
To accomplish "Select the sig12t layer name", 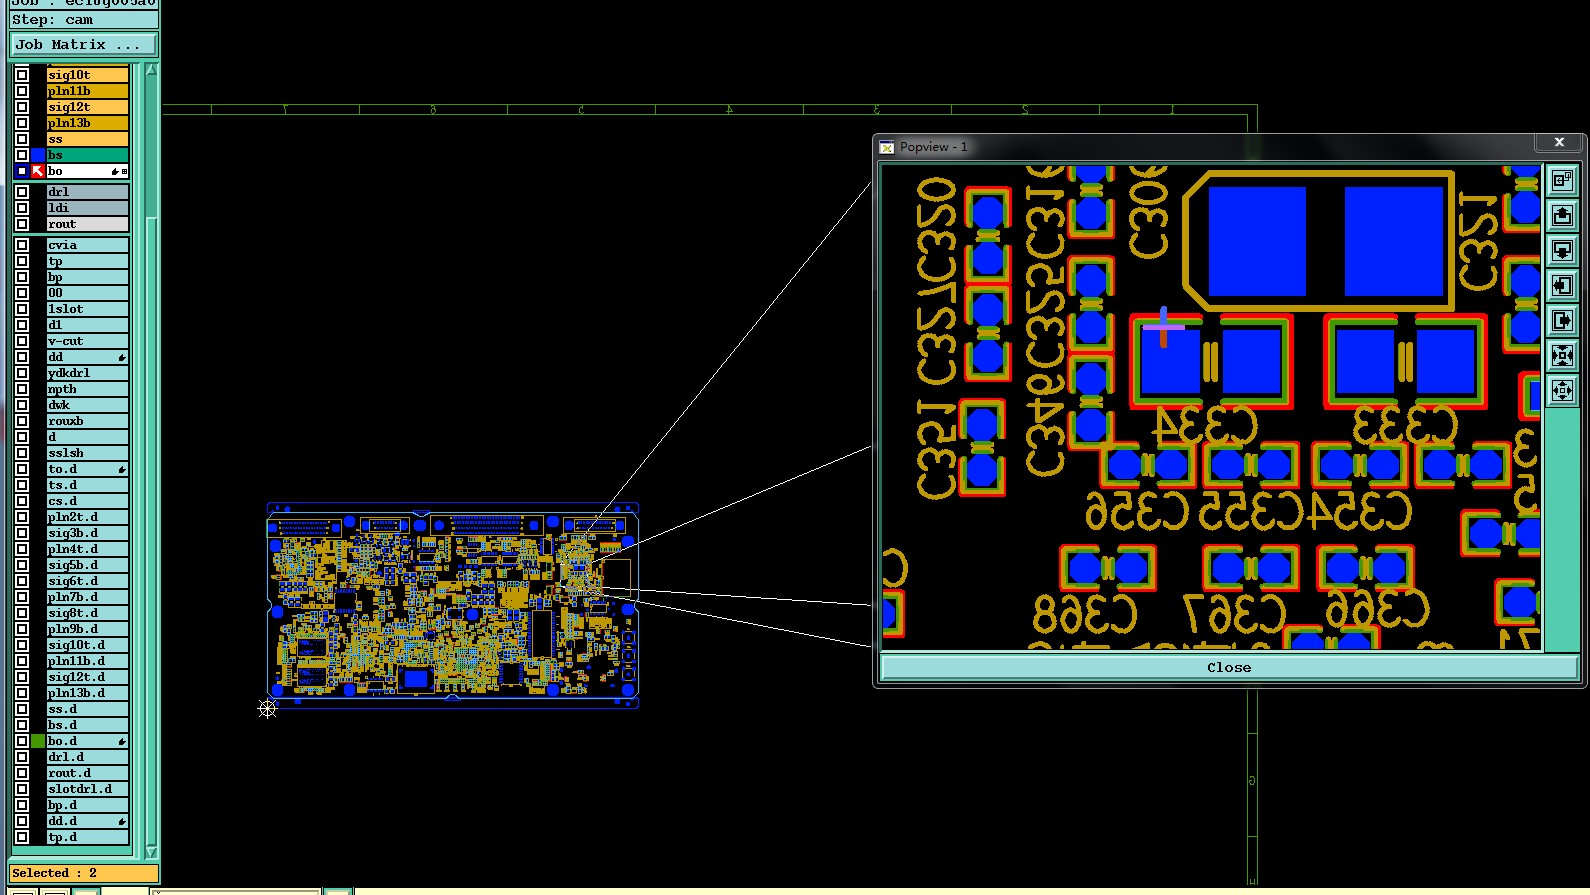I will pyautogui.click(x=87, y=107).
